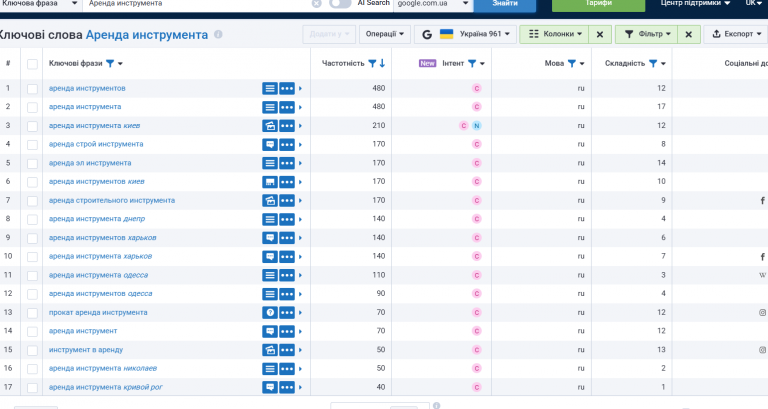Open the UK language menu
This screenshot has height=409, width=768.
(754, 3)
